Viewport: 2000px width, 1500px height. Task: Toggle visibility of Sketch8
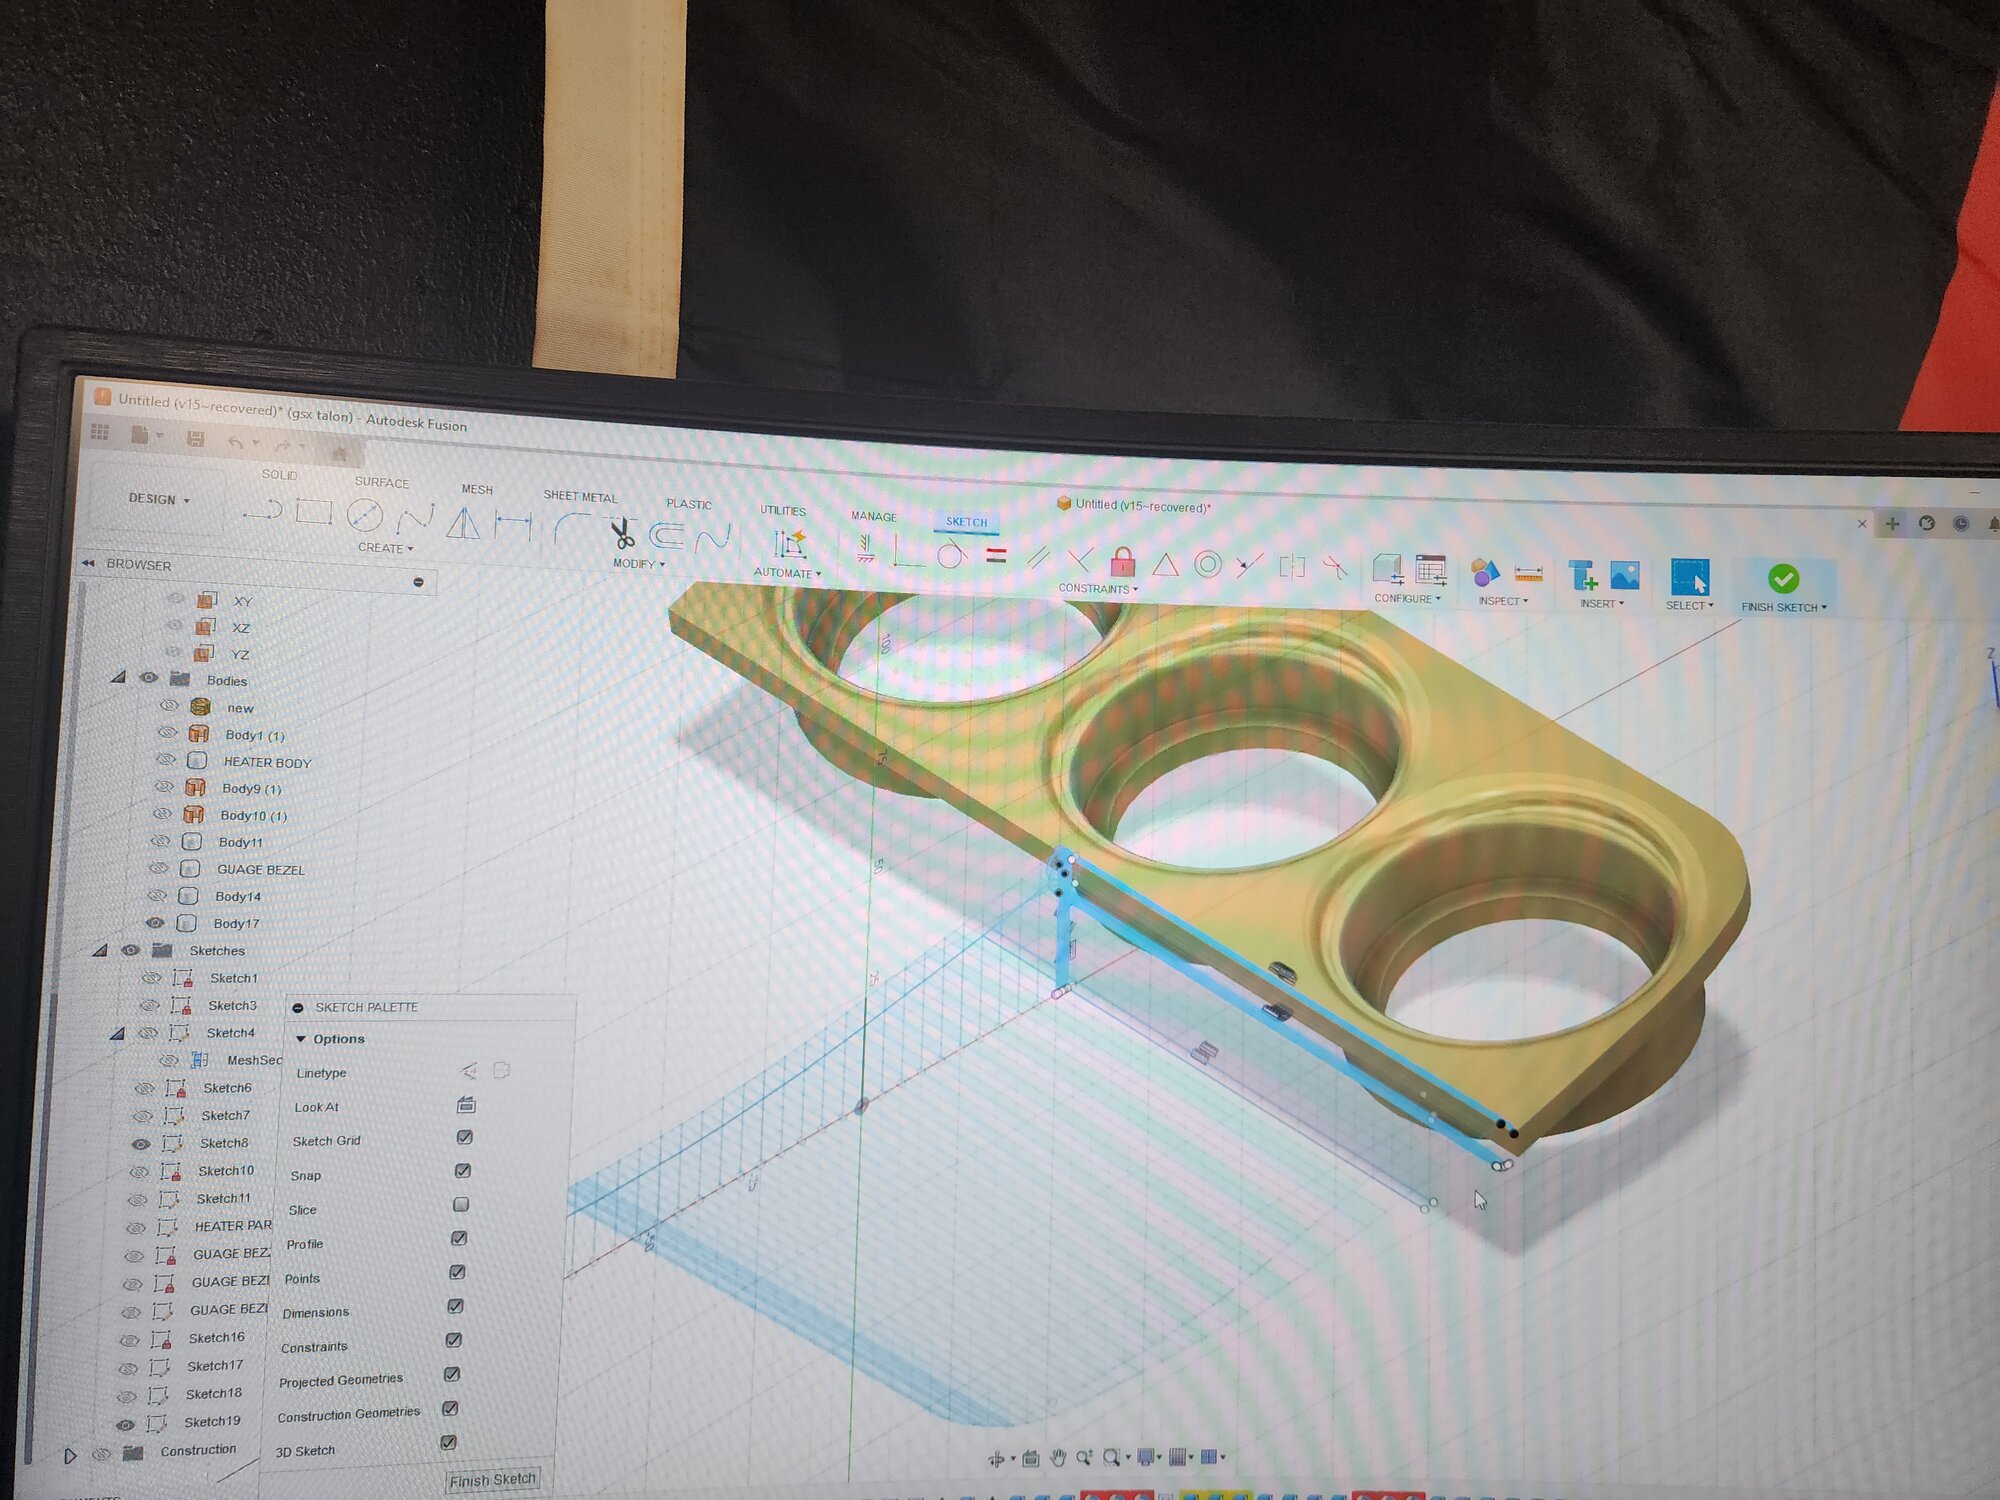pos(141,1144)
